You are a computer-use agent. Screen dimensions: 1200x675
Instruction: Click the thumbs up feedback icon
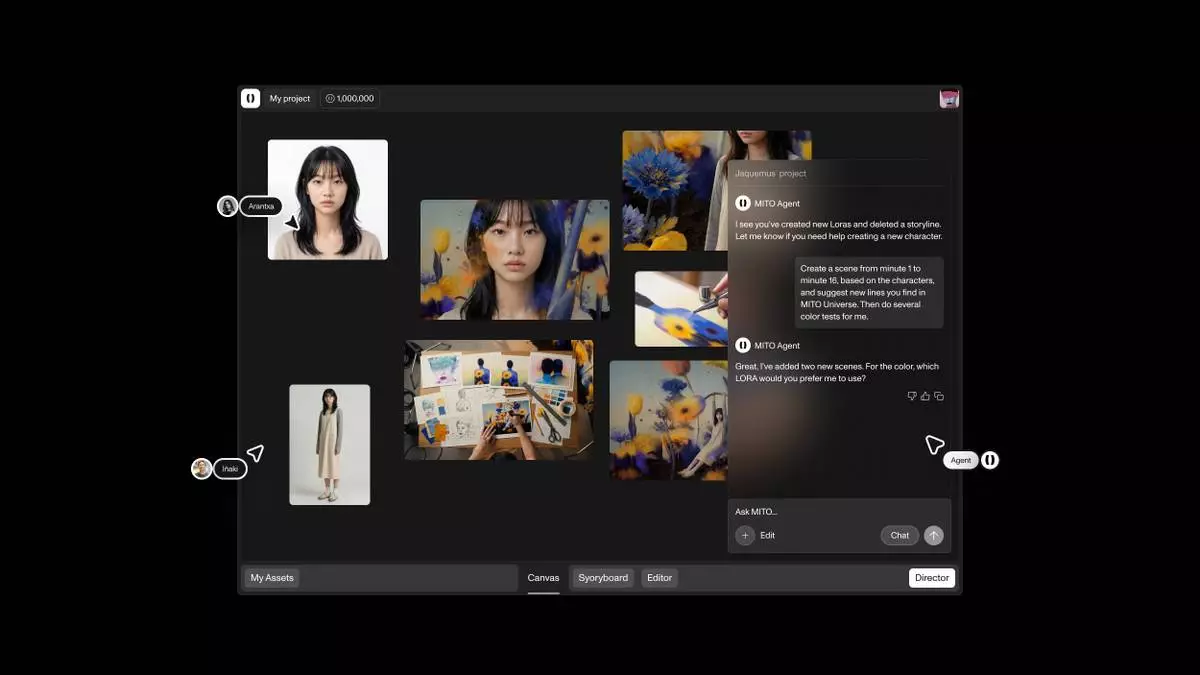(925, 396)
